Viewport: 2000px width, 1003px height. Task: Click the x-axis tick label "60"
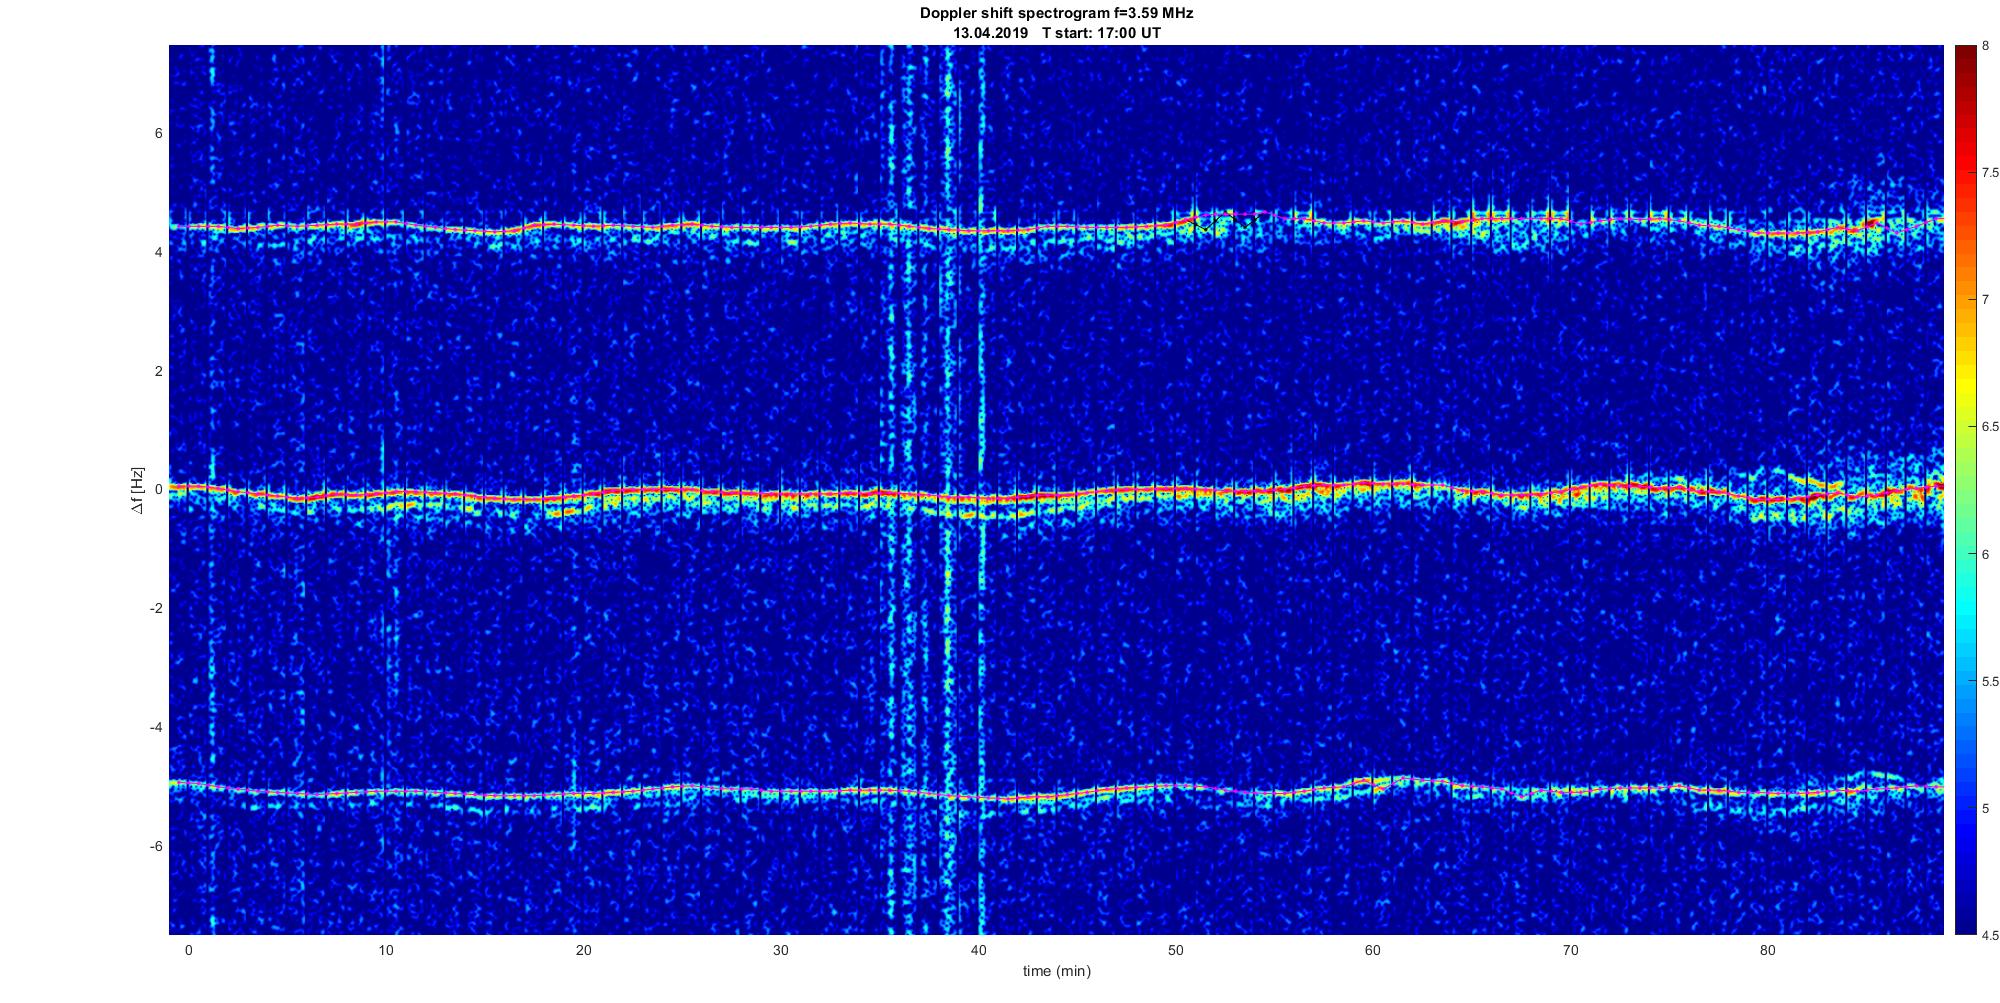[x=1373, y=950]
